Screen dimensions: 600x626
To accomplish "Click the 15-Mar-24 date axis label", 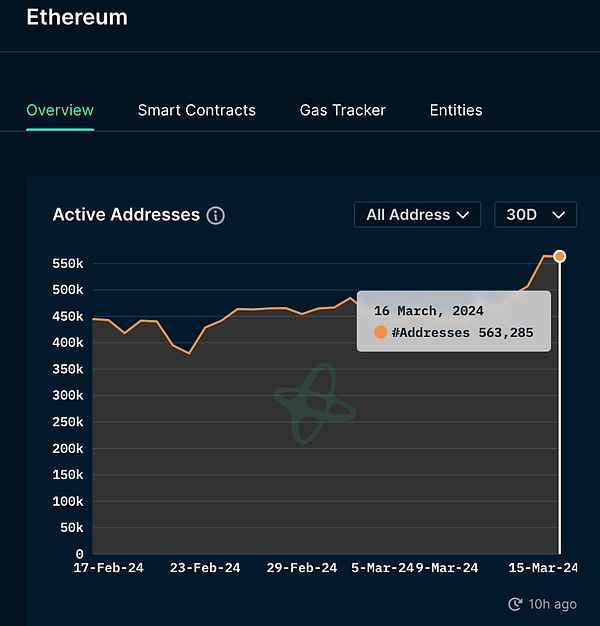I will click(544, 568).
